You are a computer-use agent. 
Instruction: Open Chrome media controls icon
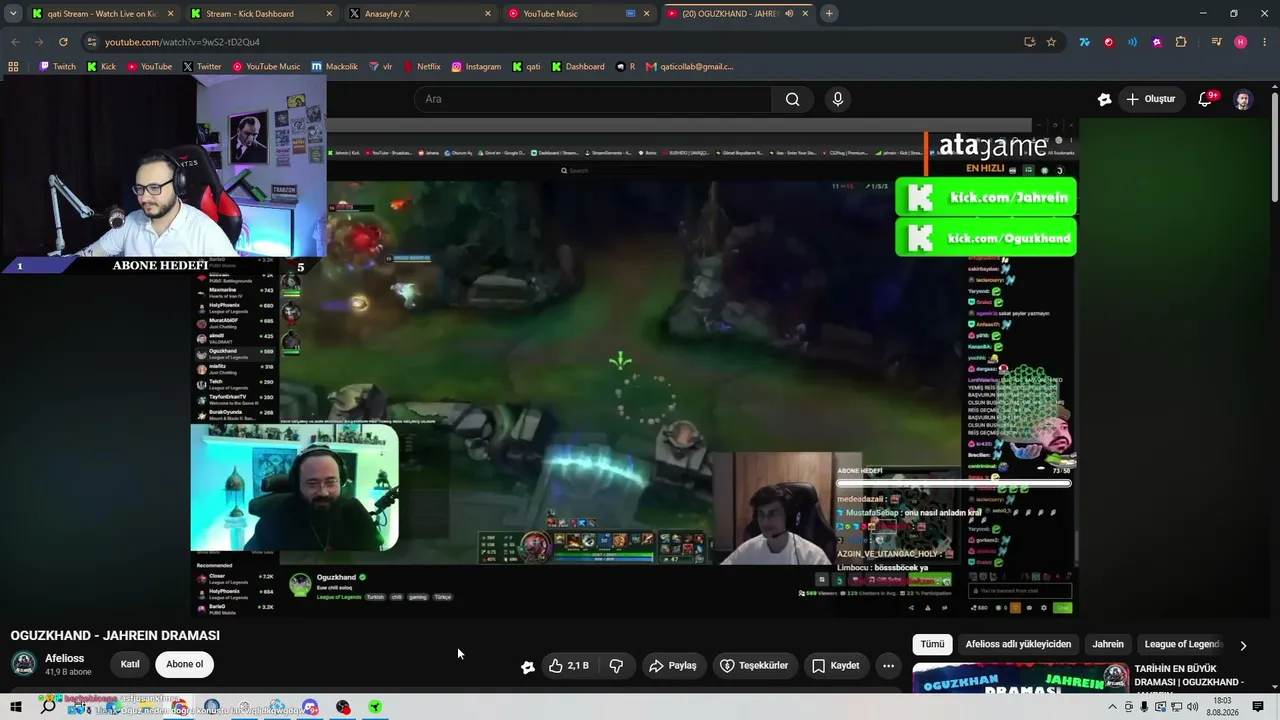(1216, 42)
